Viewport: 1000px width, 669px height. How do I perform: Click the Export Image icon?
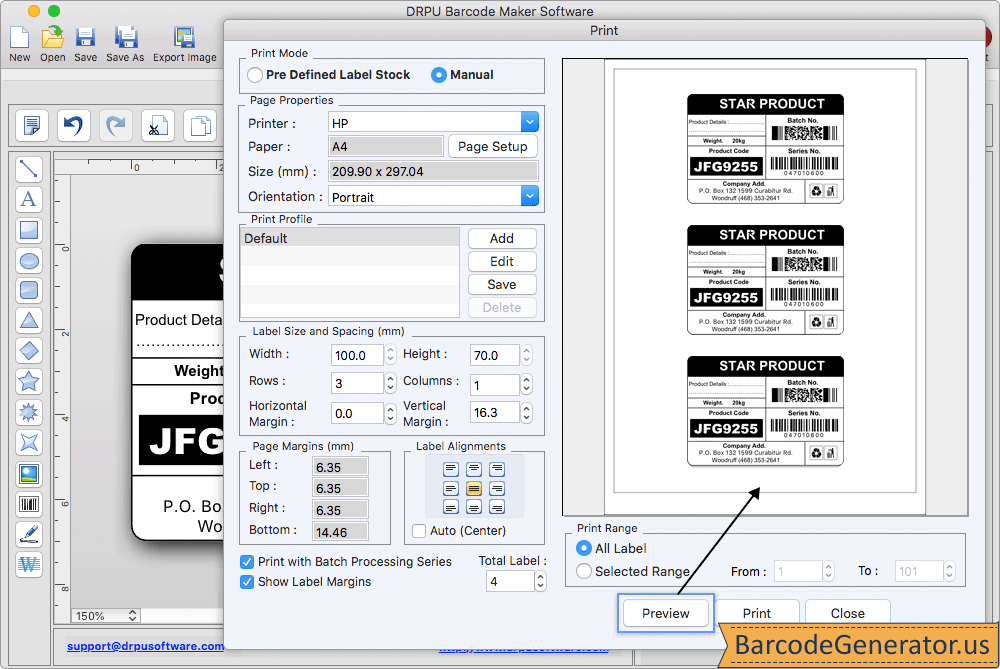pyautogui.click(x=184, y=38)
